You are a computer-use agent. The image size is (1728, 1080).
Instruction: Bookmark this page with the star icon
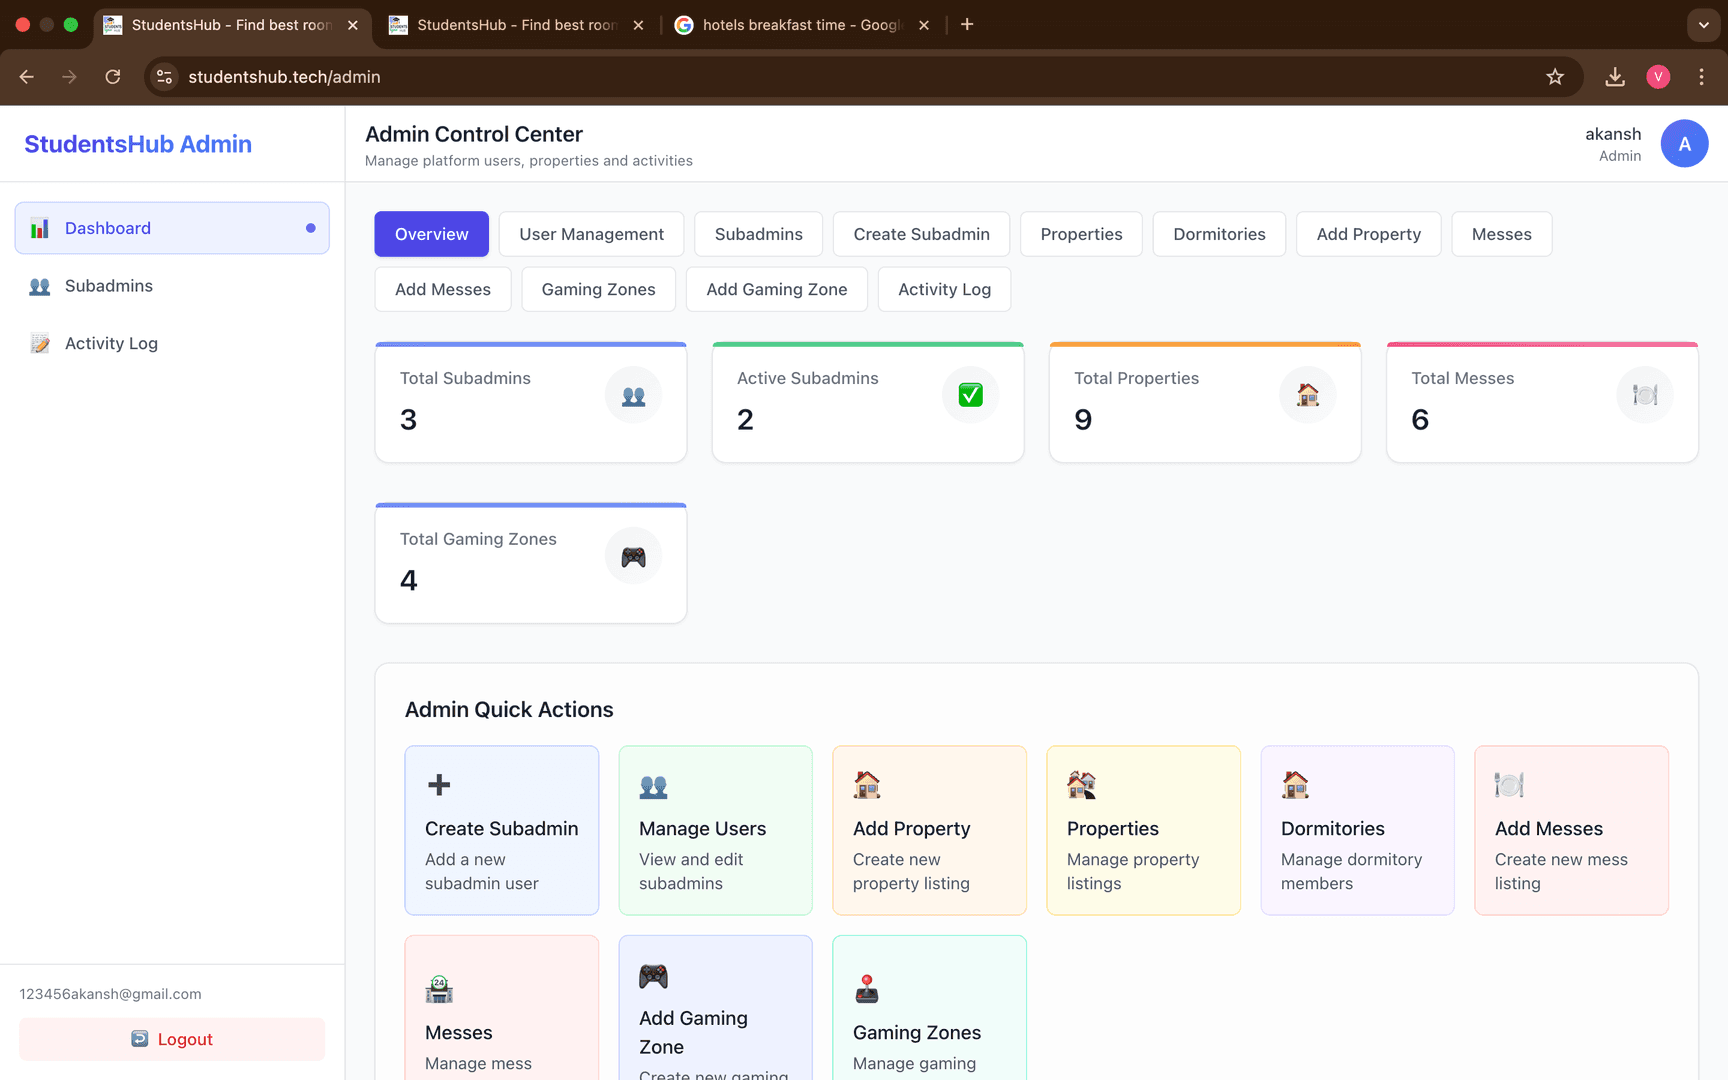1554,77
